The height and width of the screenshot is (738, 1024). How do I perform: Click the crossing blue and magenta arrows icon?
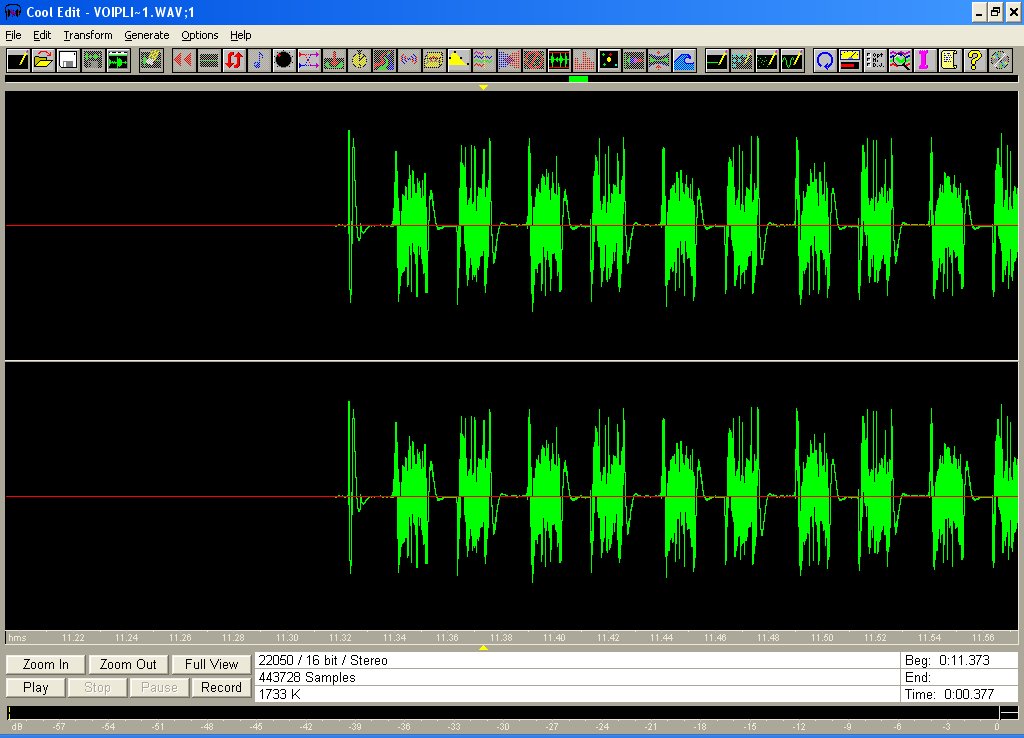[308, 61]
